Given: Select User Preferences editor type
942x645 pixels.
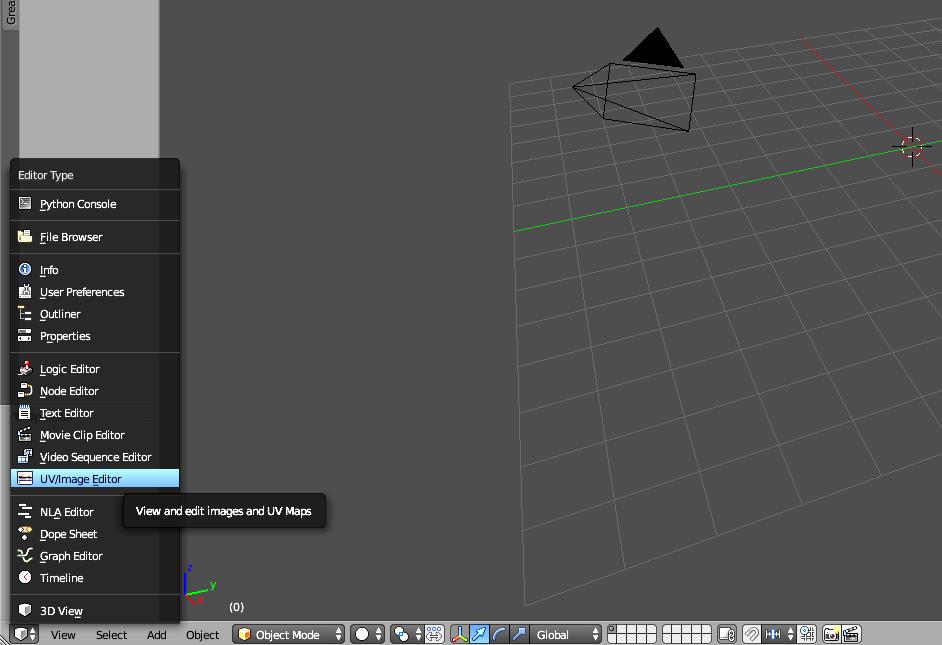Looking at the screenshot, I should tap(95, 292).
